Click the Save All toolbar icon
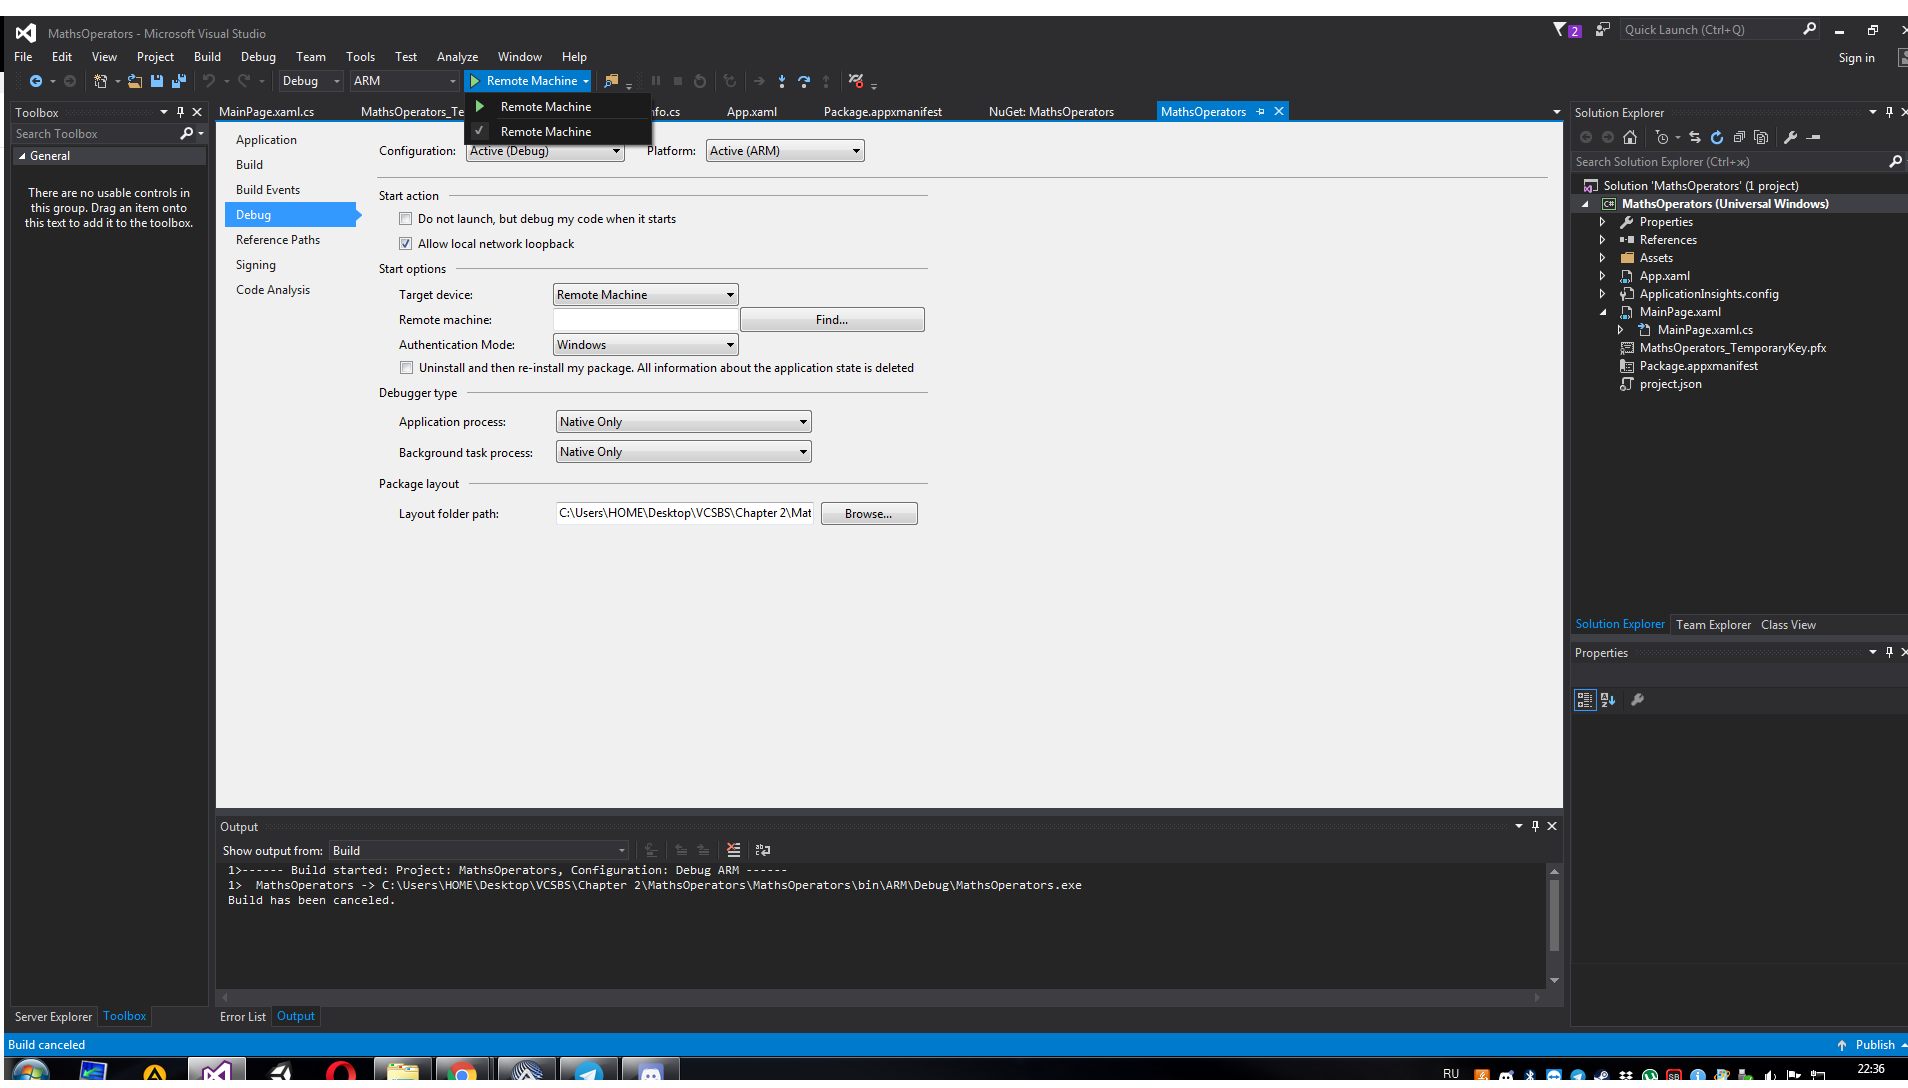The width and height of the screenshot is (1908, 1088). 179,81
